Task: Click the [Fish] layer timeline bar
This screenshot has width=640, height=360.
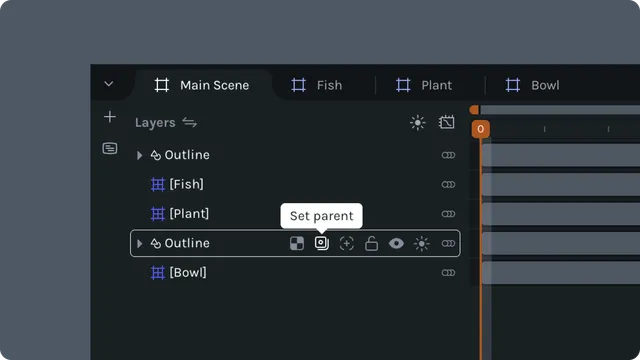Action: [x=561, y=184]
